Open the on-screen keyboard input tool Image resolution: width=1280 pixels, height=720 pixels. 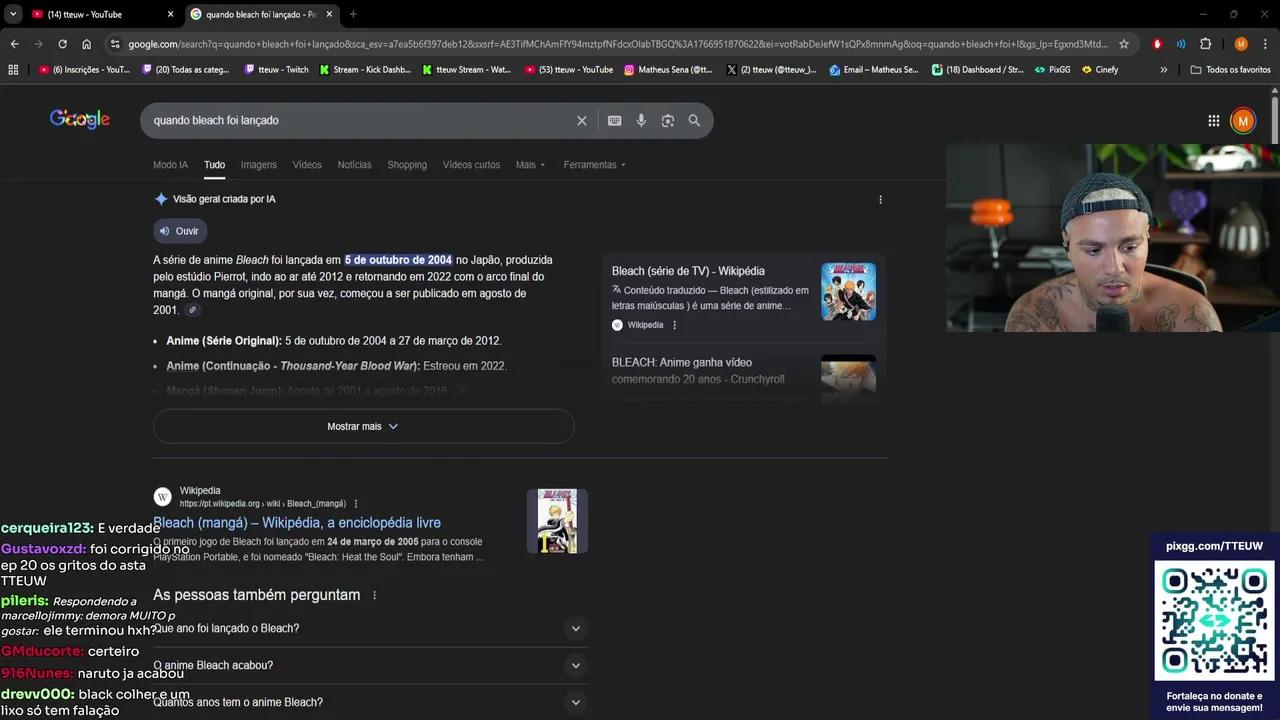pos(614,120)
